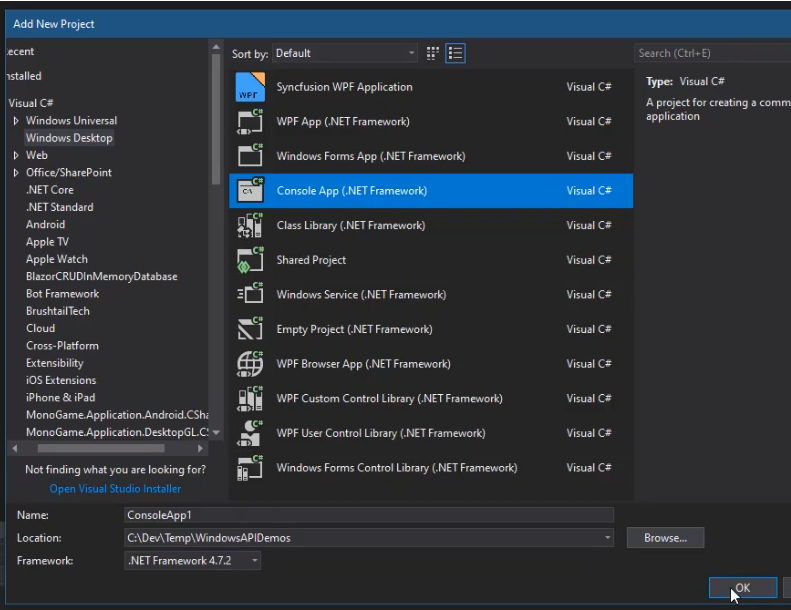Click the Windows Forms Control Library icon
791x610 pixels.
[x=250, y=468]
